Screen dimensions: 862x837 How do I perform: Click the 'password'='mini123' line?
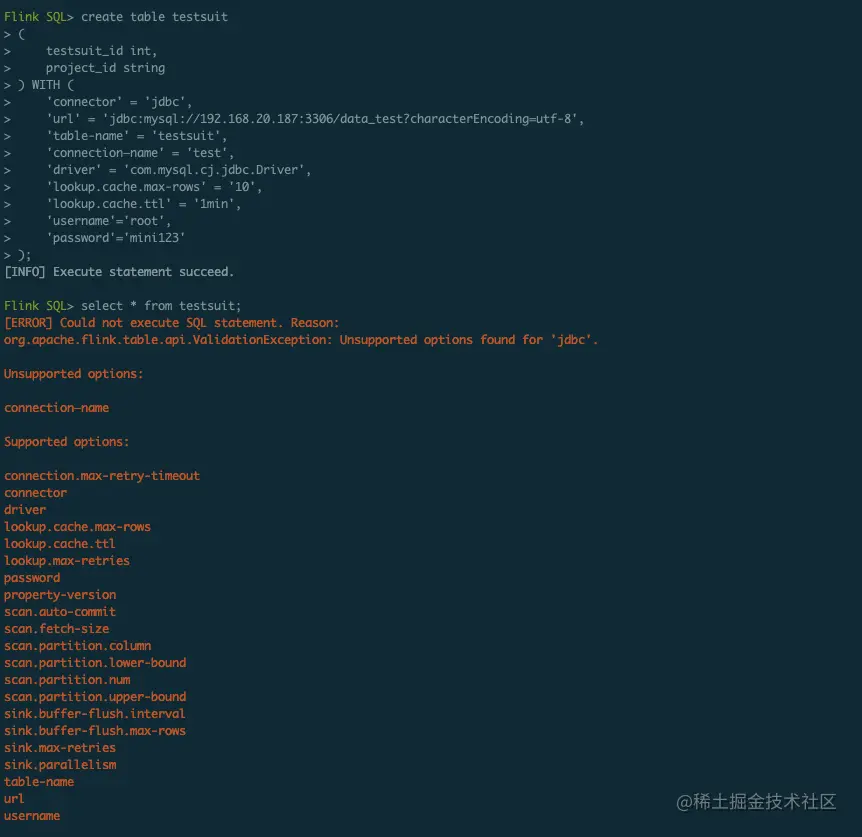[115, 238]
